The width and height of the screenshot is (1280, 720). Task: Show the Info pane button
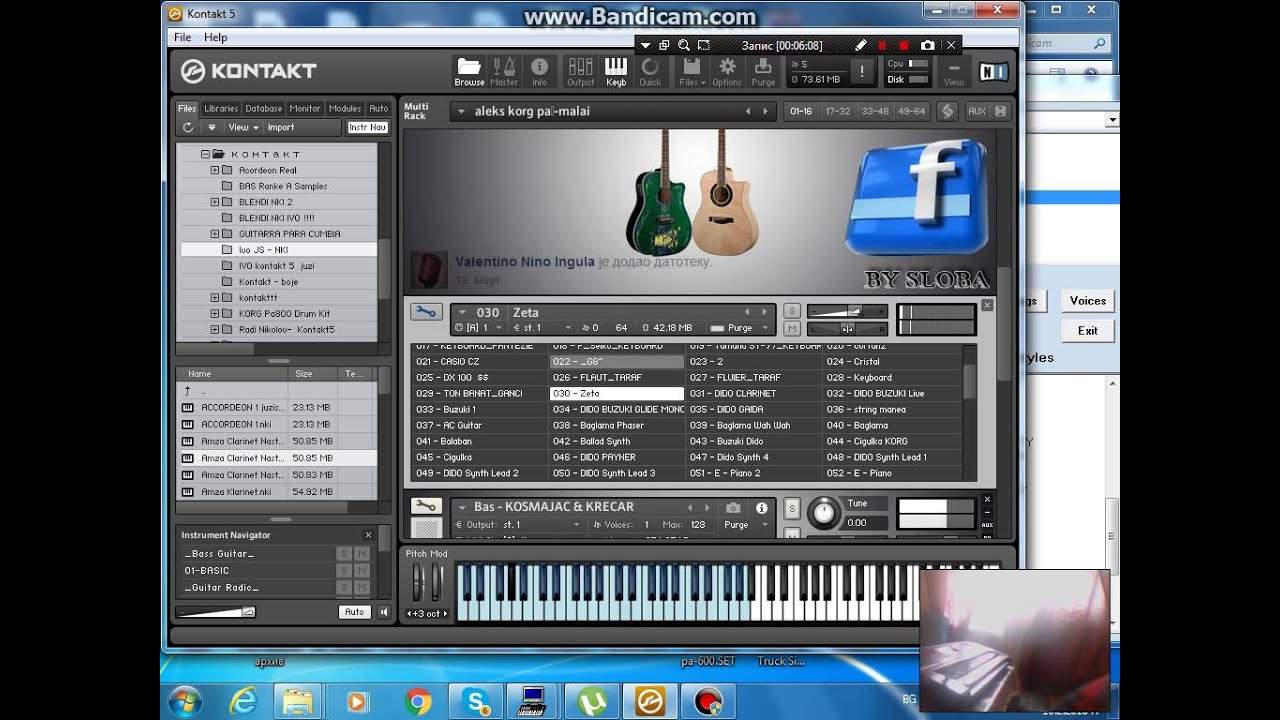[x=539, y=71]
